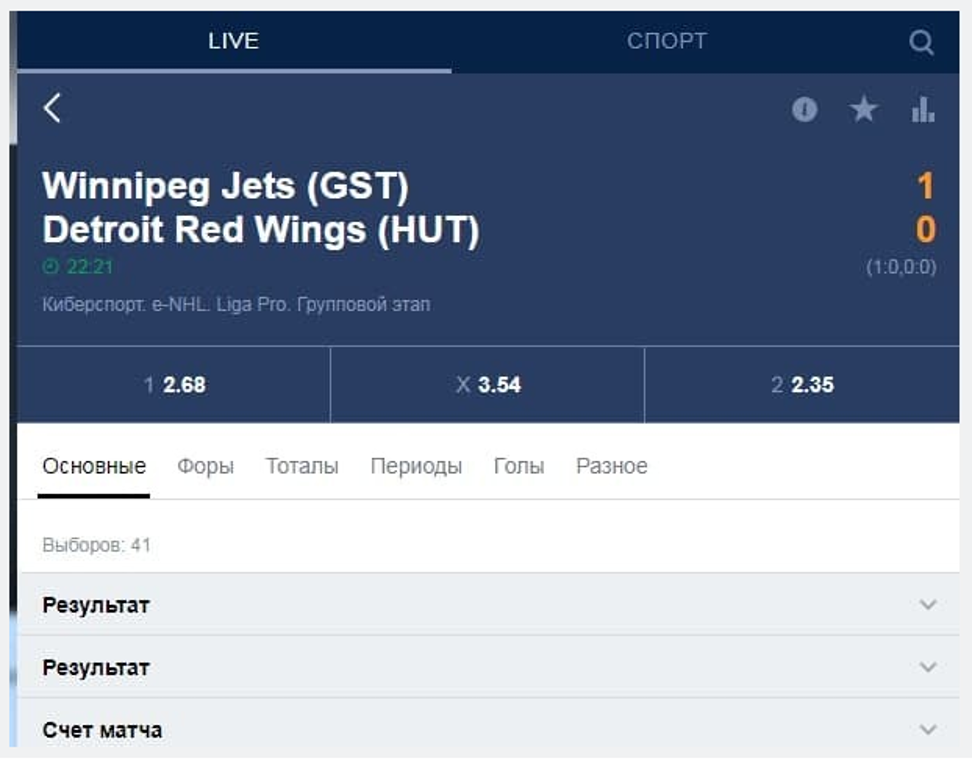972x772 pixels.
Task: Add match to favorites with star
Action: pos(863,110)
